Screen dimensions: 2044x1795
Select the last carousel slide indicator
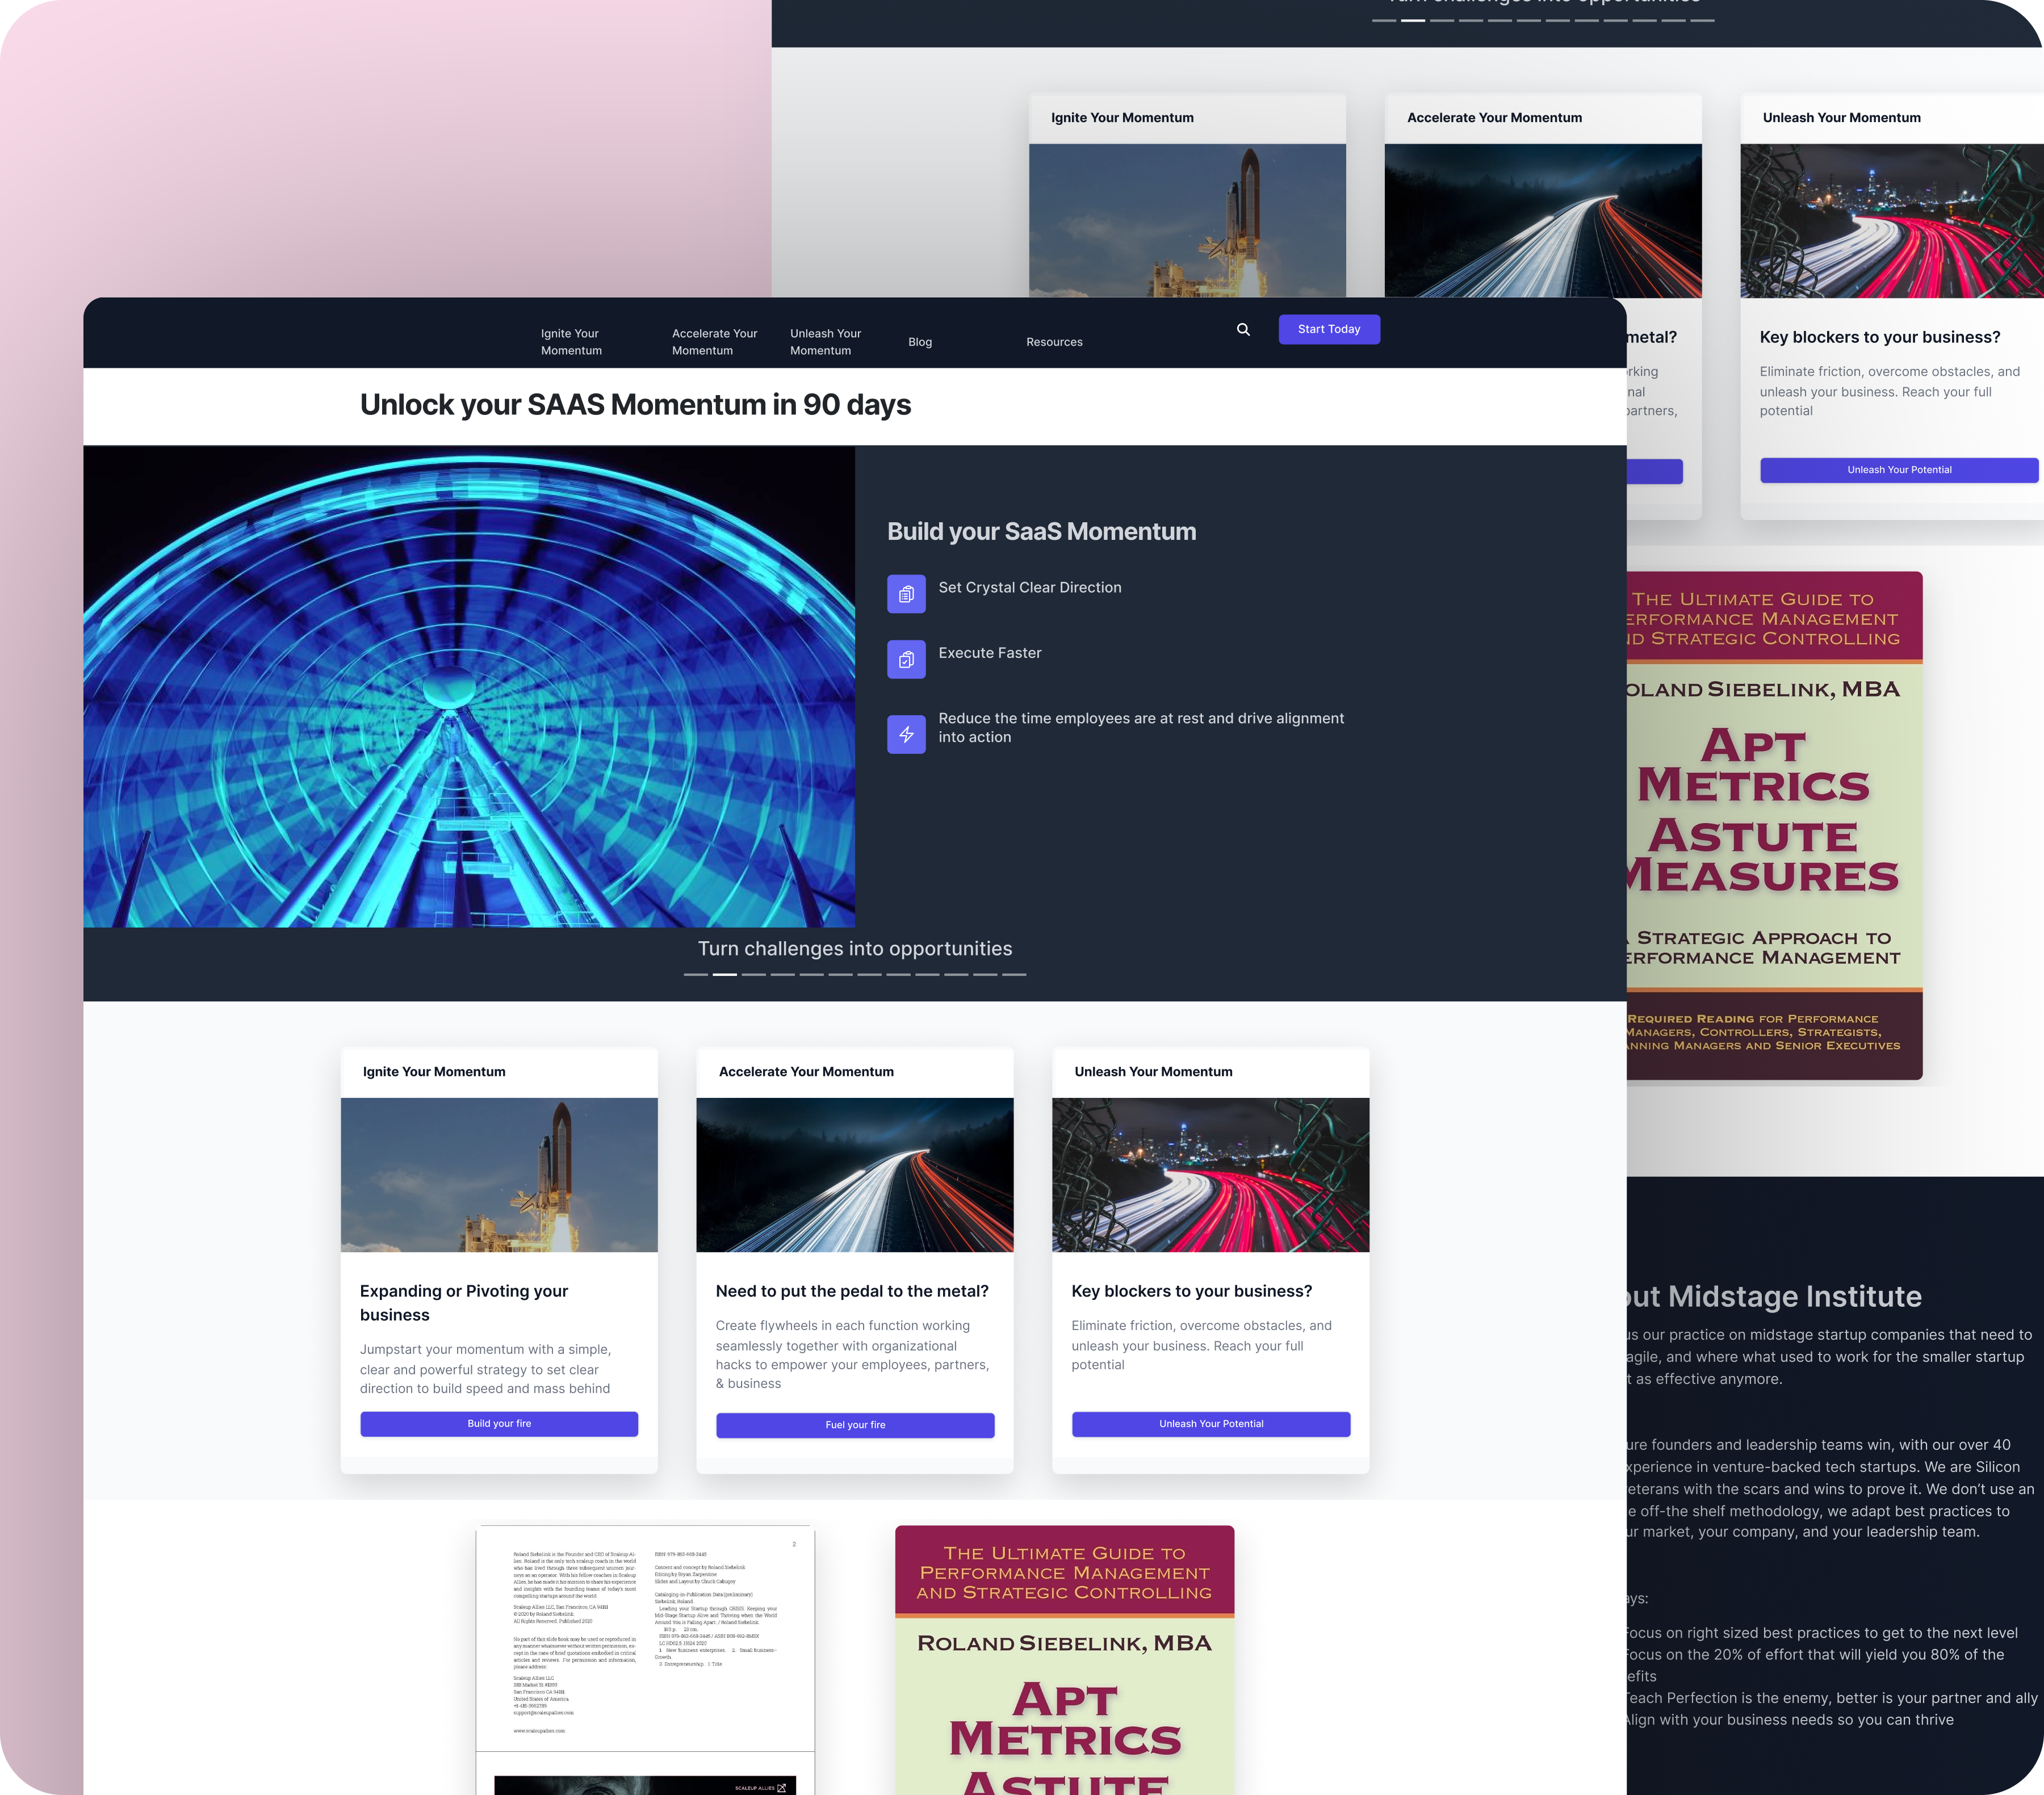(x=1014, y=974)
